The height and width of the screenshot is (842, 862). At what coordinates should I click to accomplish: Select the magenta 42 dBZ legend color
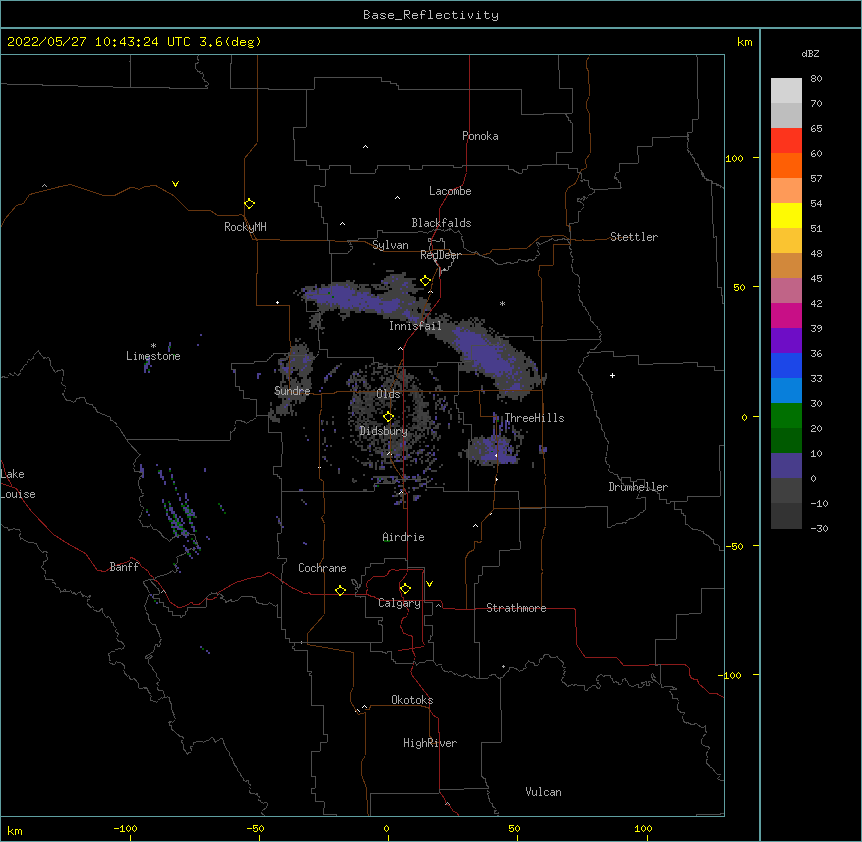[x=786, y=315]
